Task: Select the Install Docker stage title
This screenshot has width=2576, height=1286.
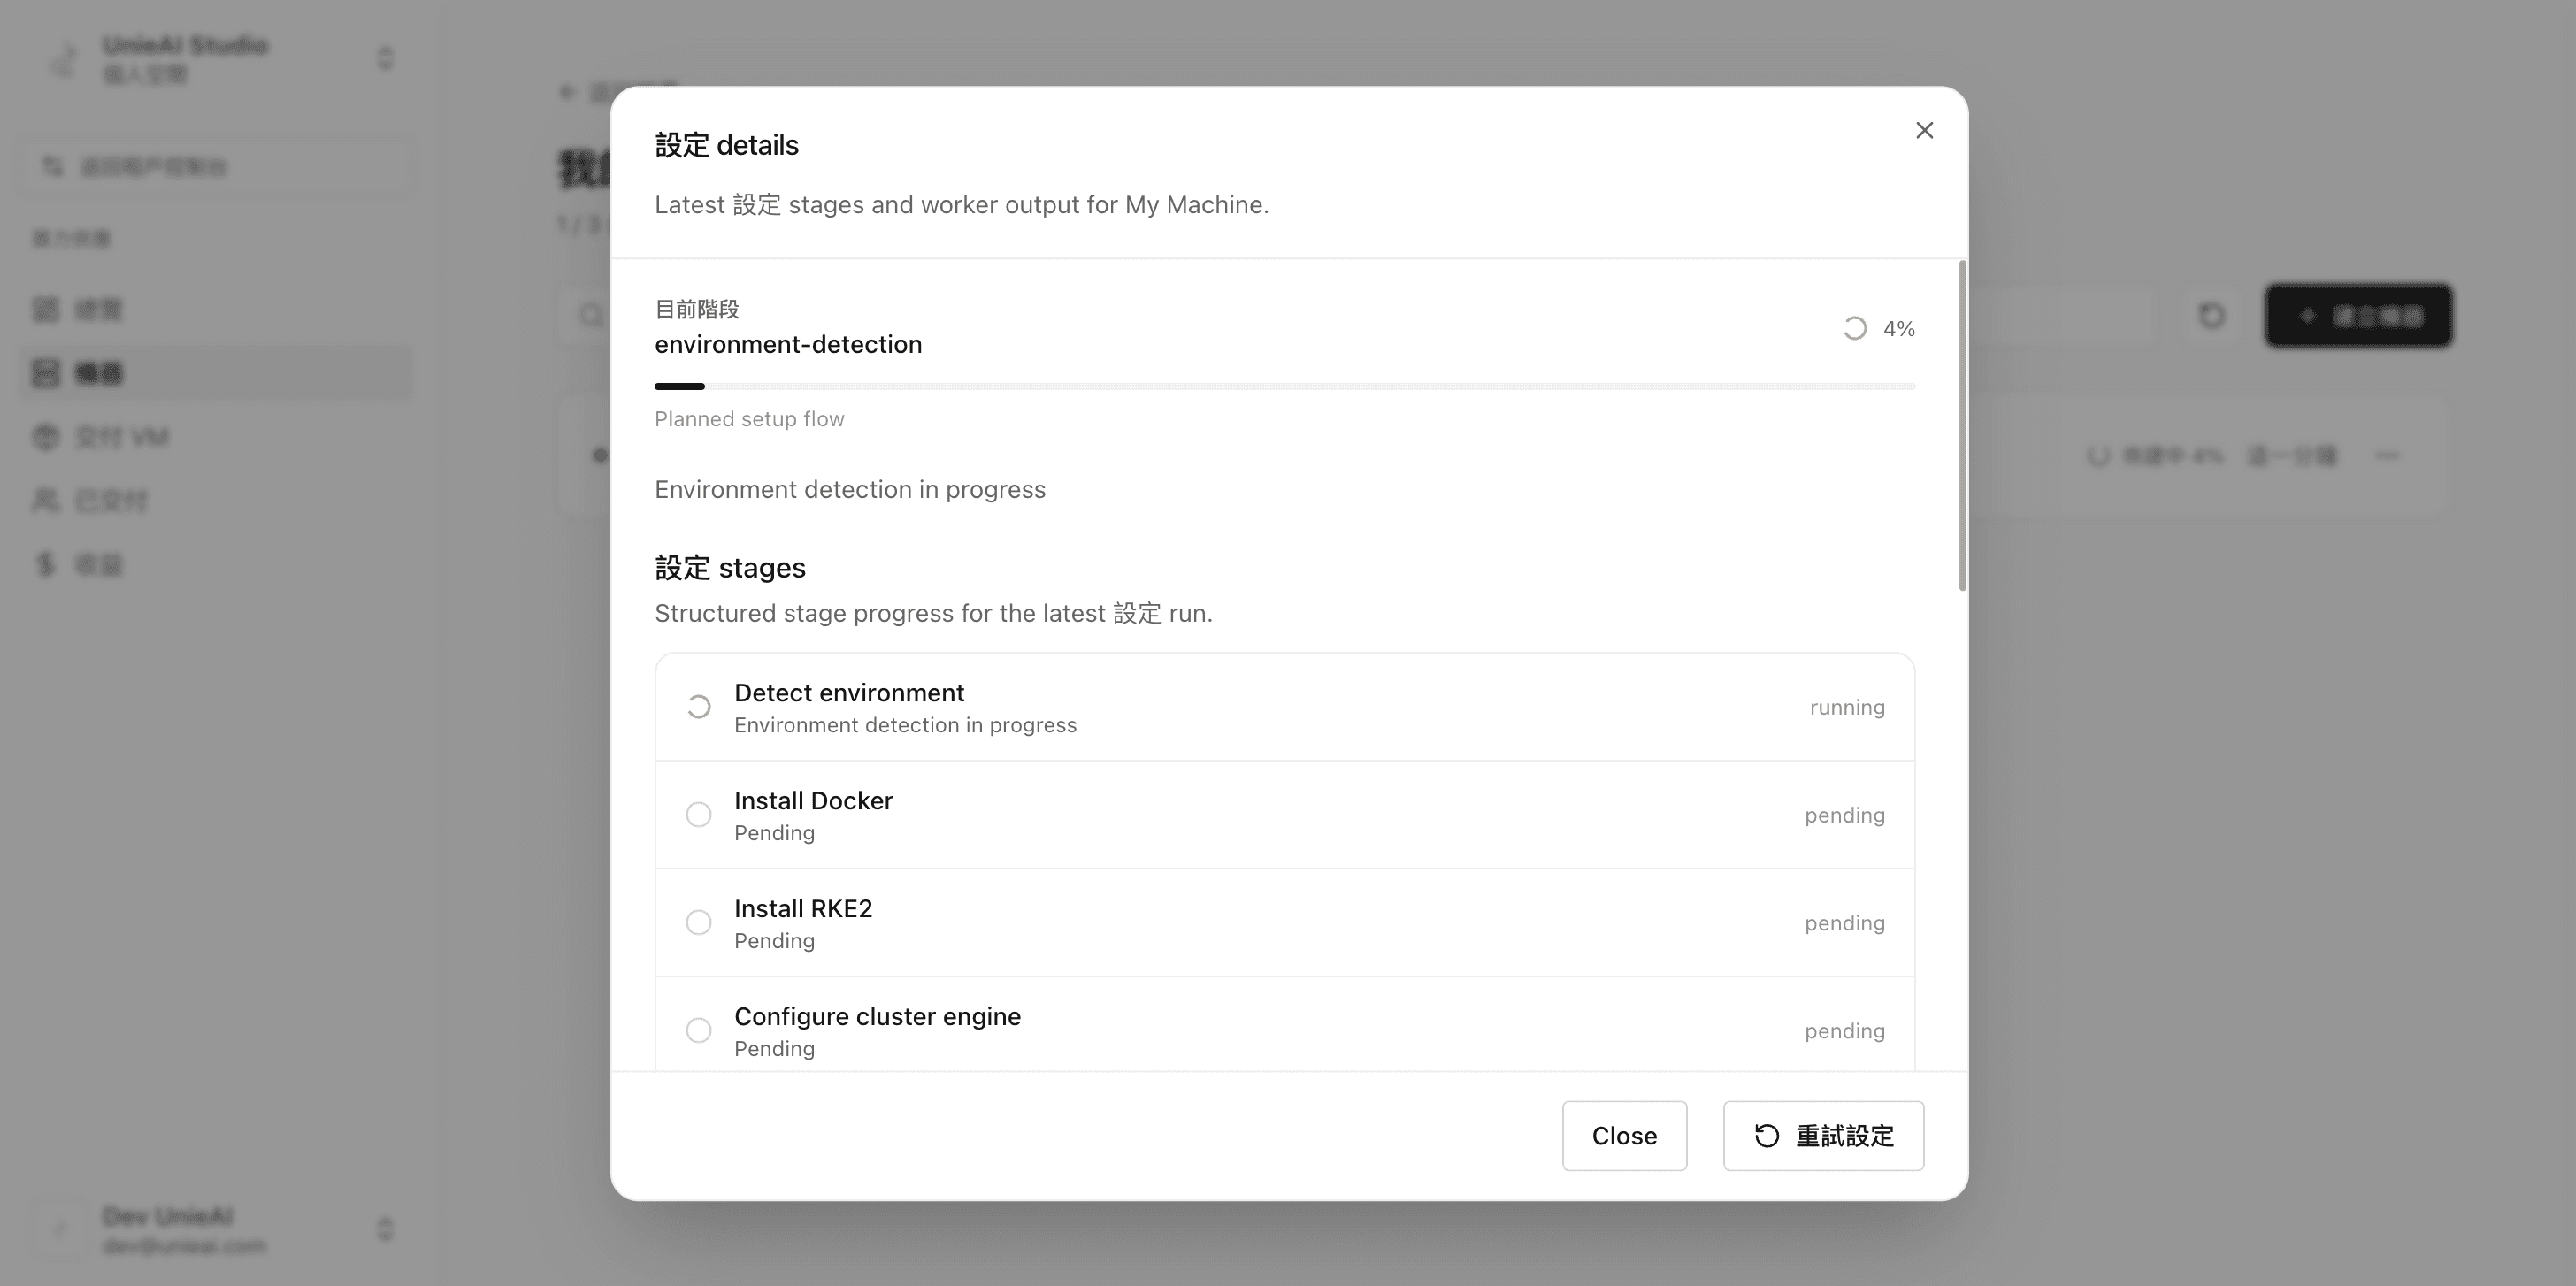Action: [813, 801]
